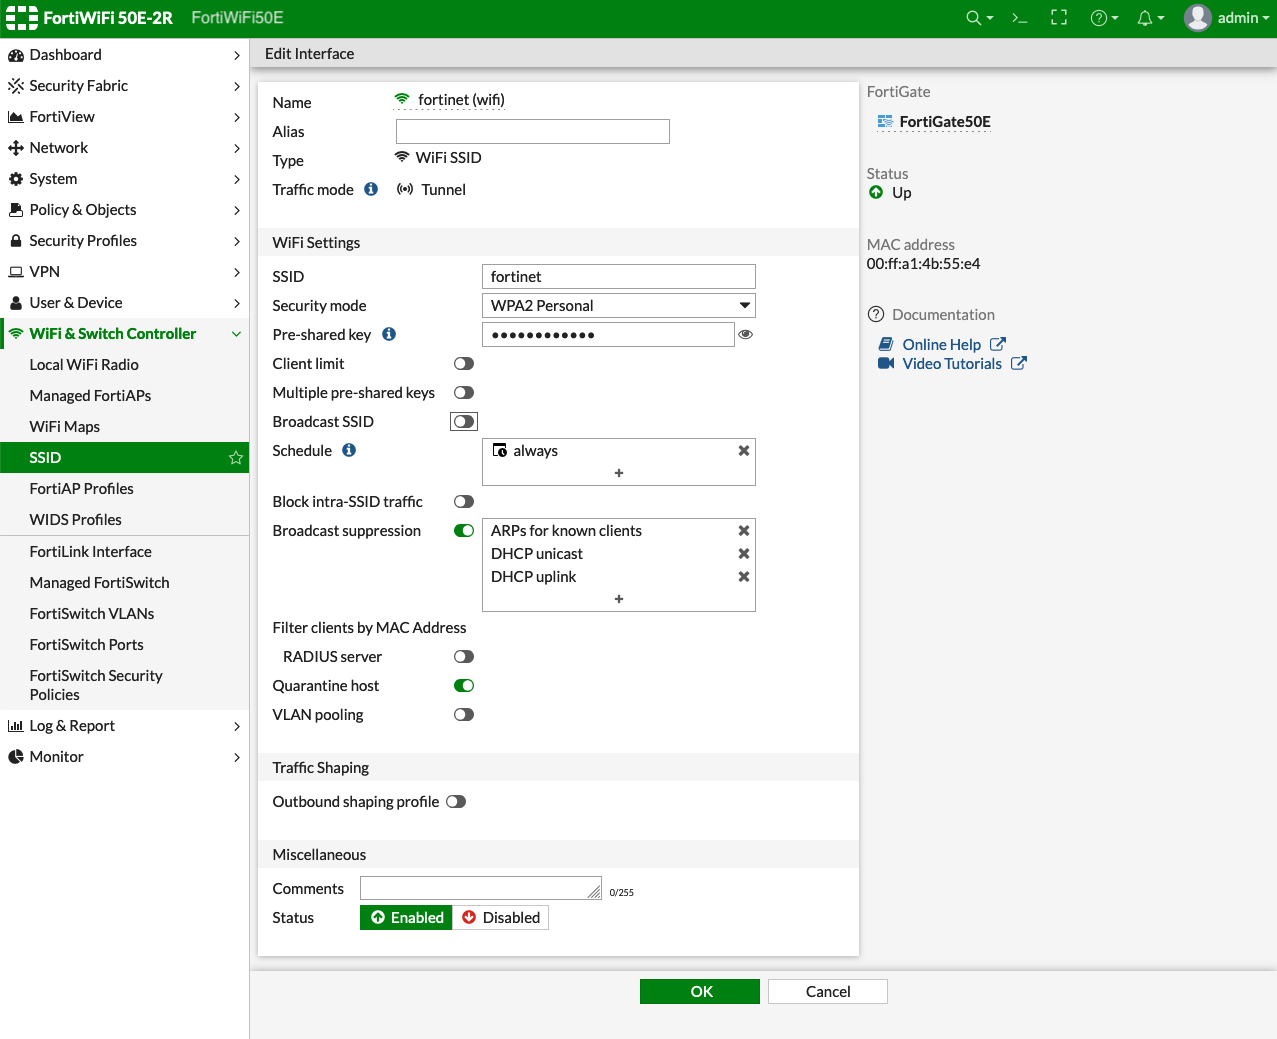The height and width of the screenshot is (1039, 1277).
Task: Click the Alias input field
Action: coord(533,131)
